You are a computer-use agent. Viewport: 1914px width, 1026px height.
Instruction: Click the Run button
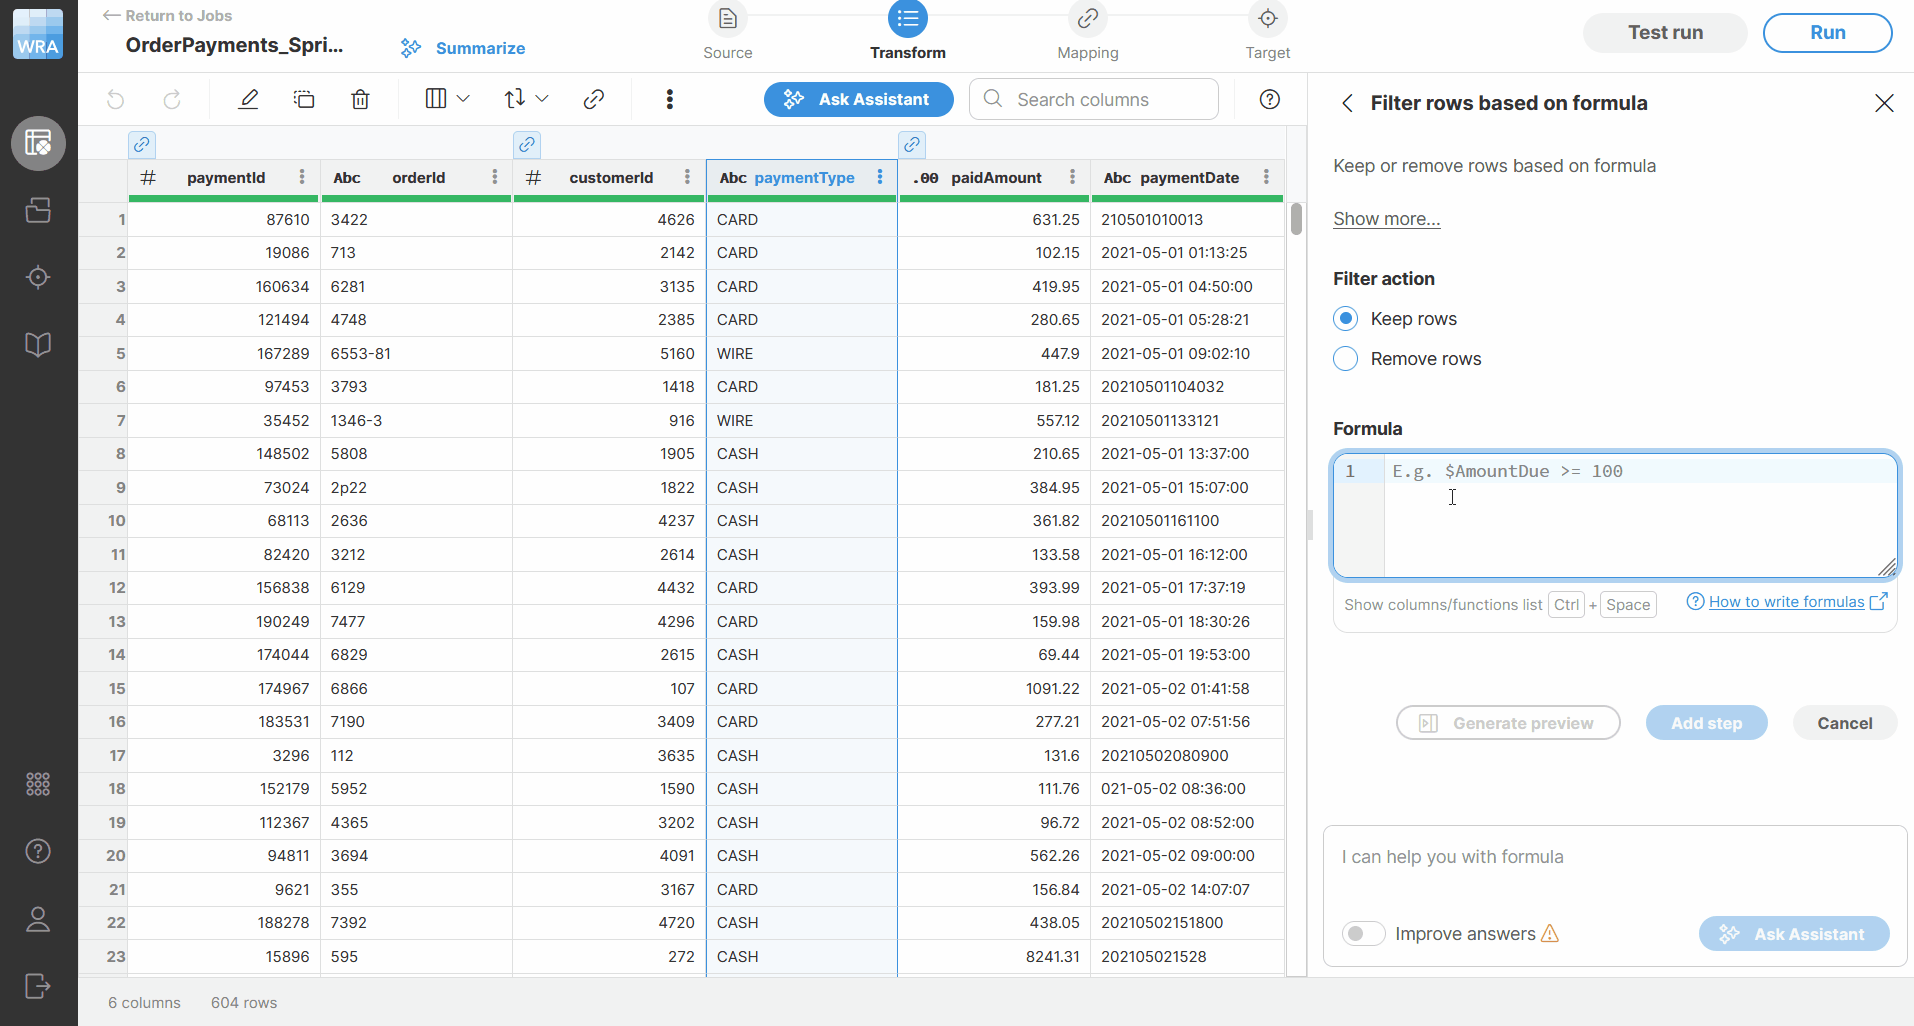point(1827,32)
